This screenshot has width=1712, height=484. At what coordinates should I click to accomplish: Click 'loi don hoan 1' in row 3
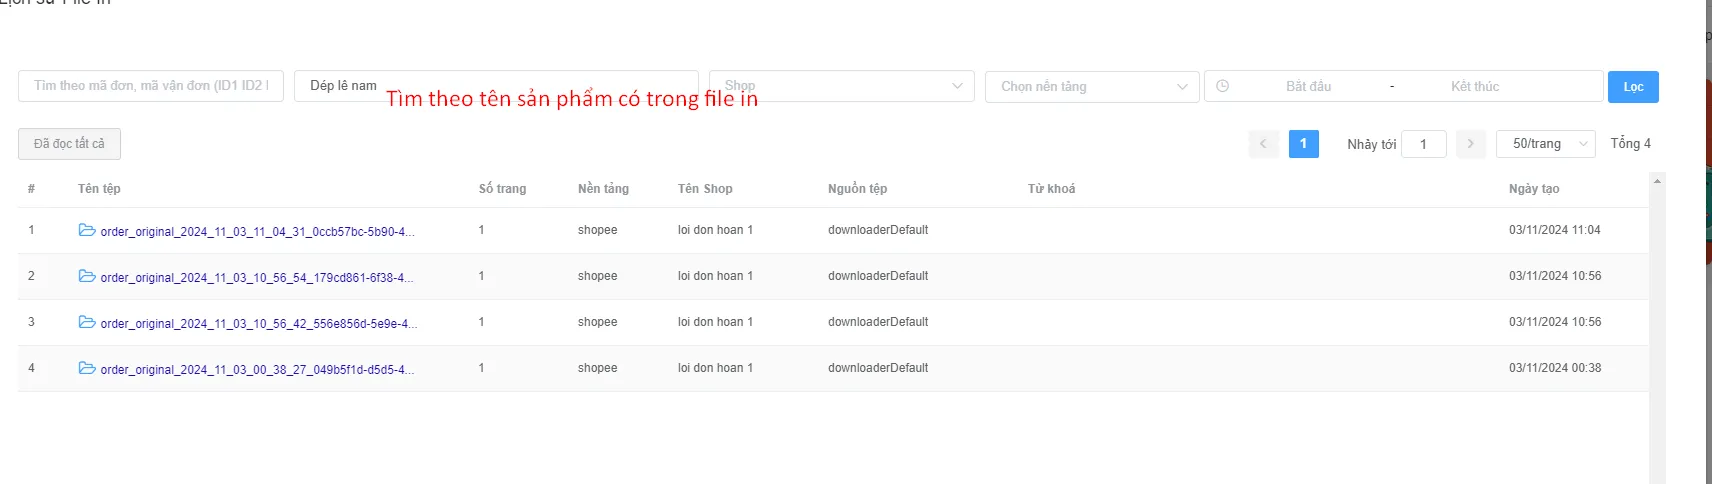[715, 322]
